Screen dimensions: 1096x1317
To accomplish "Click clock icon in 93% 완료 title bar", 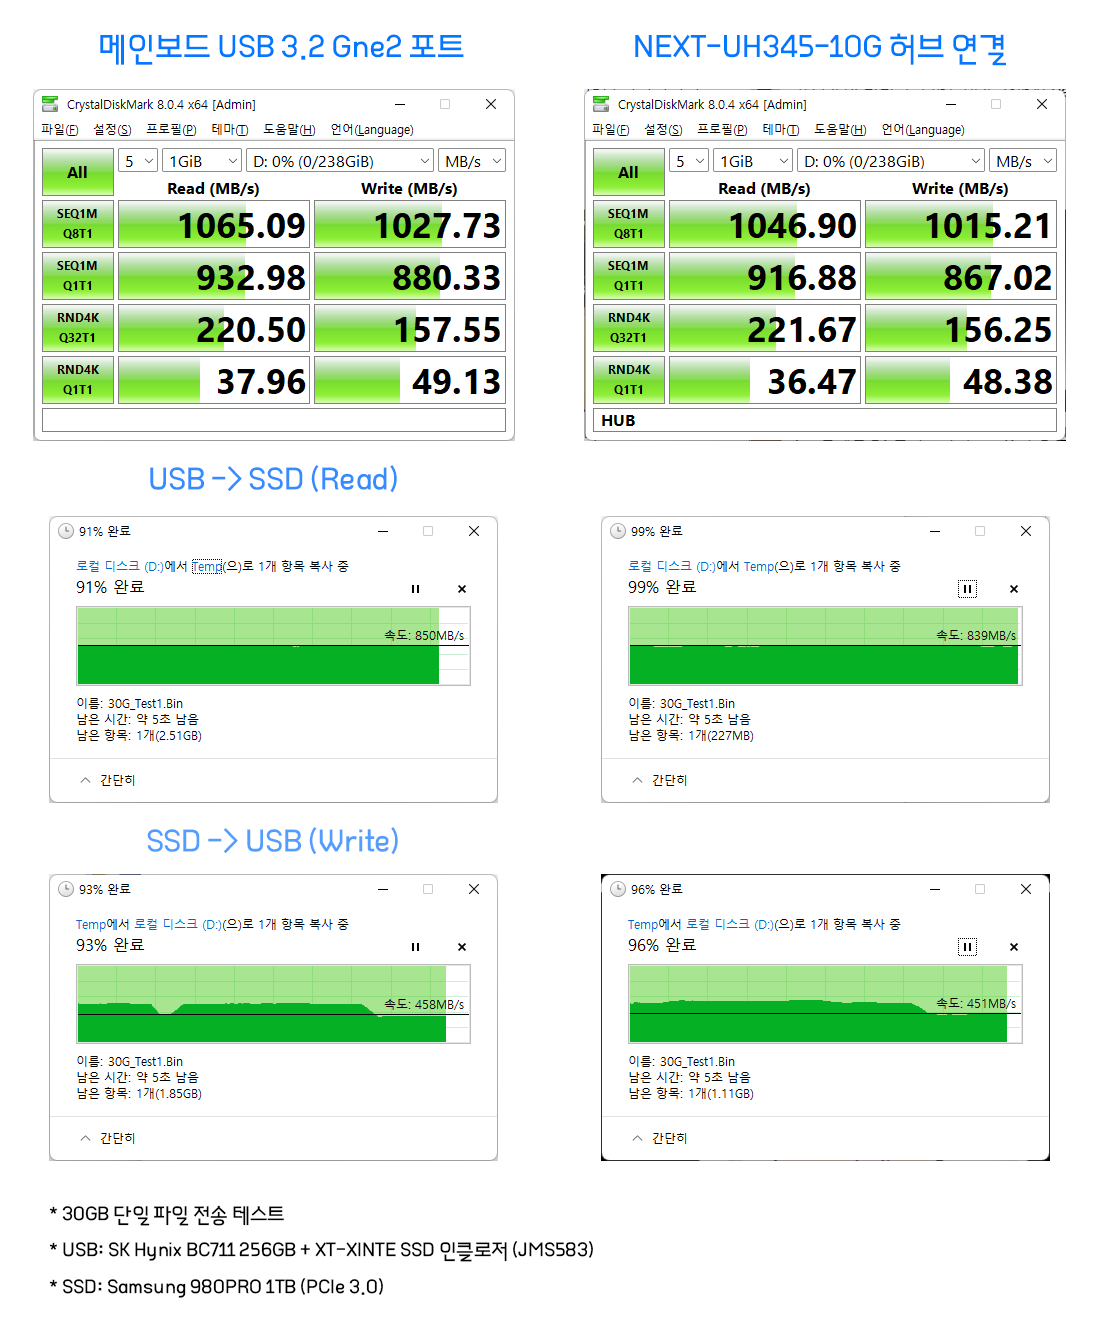I will [x=66, y=889].
